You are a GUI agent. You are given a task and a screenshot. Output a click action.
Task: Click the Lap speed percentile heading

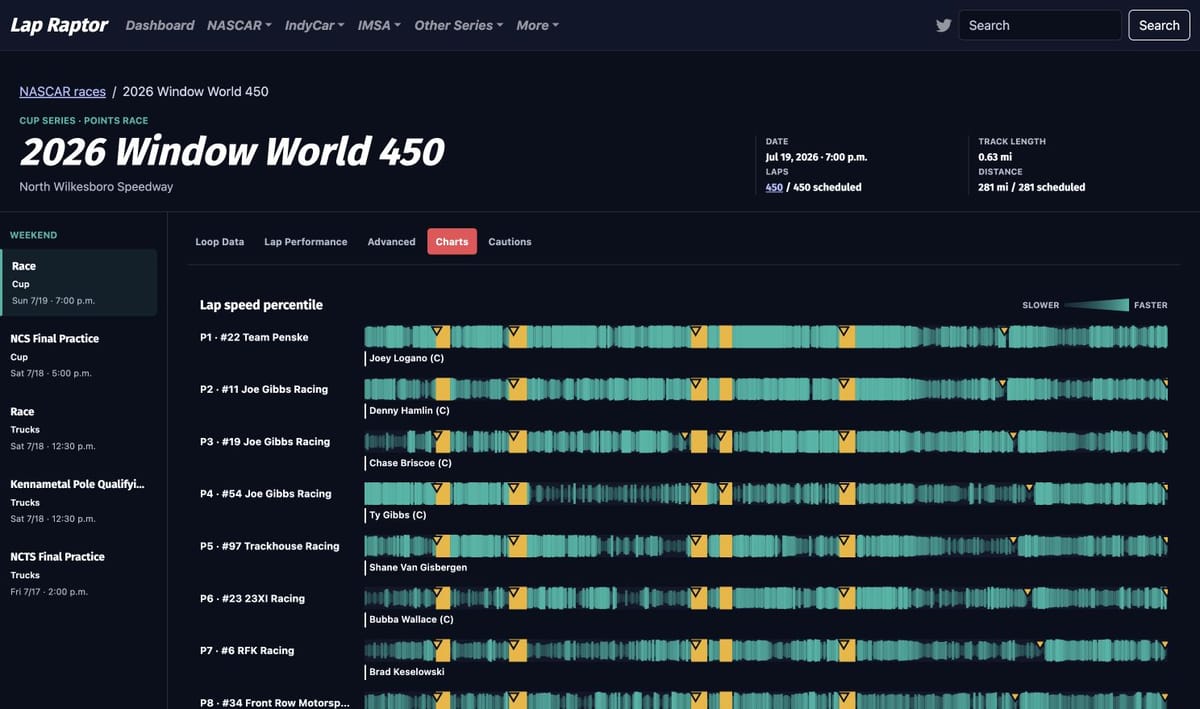(262, 305)
